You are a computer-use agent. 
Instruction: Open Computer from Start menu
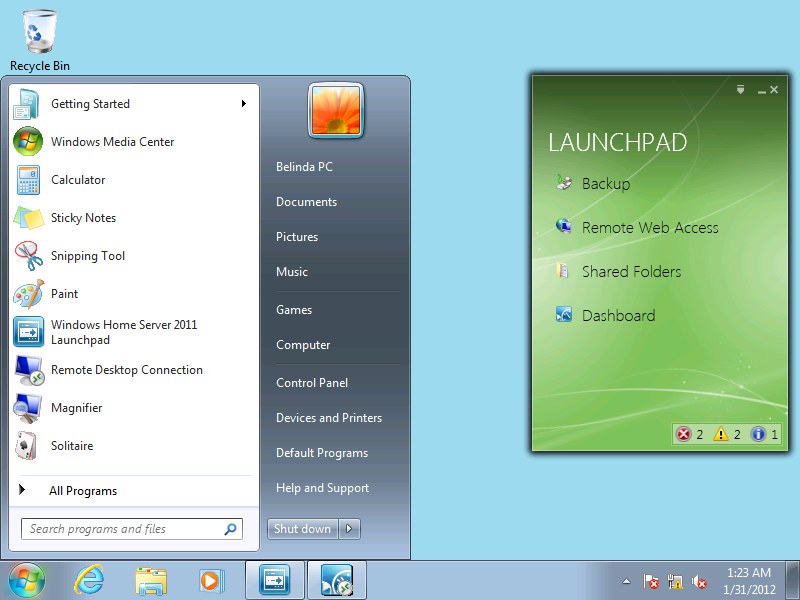pyautogui.click(x=303, y=345)
